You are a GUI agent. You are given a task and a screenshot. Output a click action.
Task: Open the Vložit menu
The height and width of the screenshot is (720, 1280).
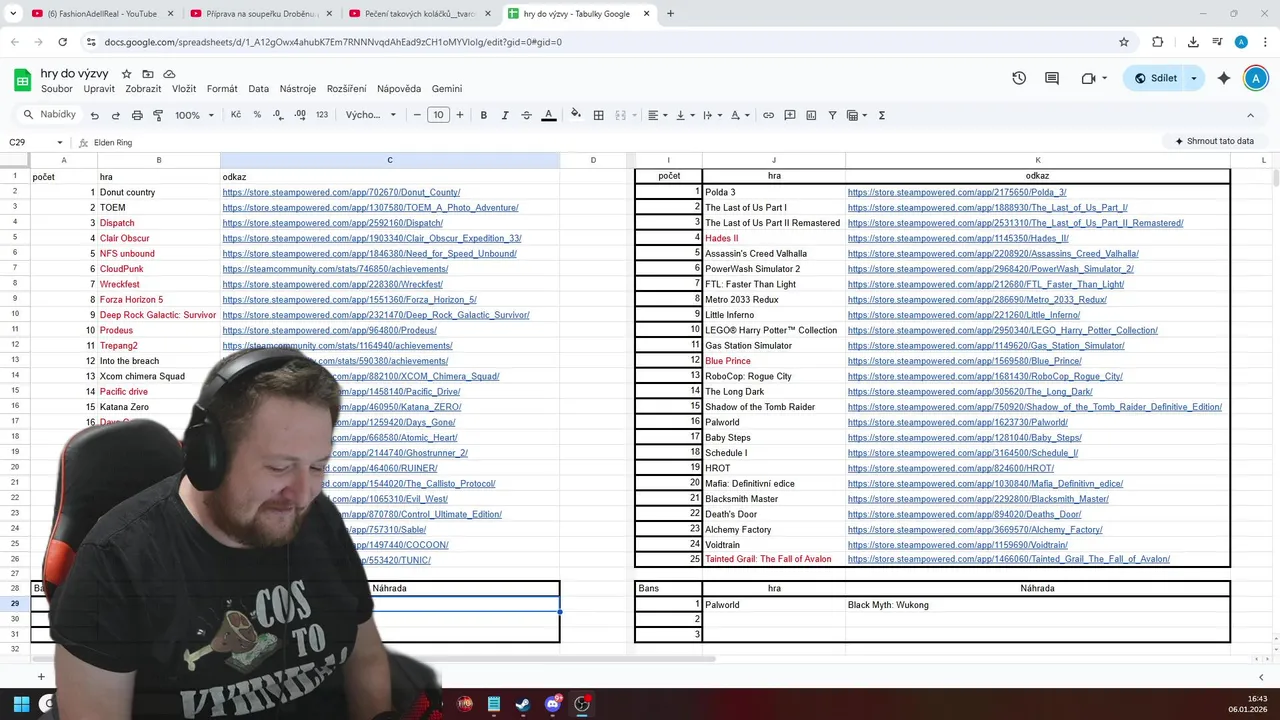pos(184,89)
